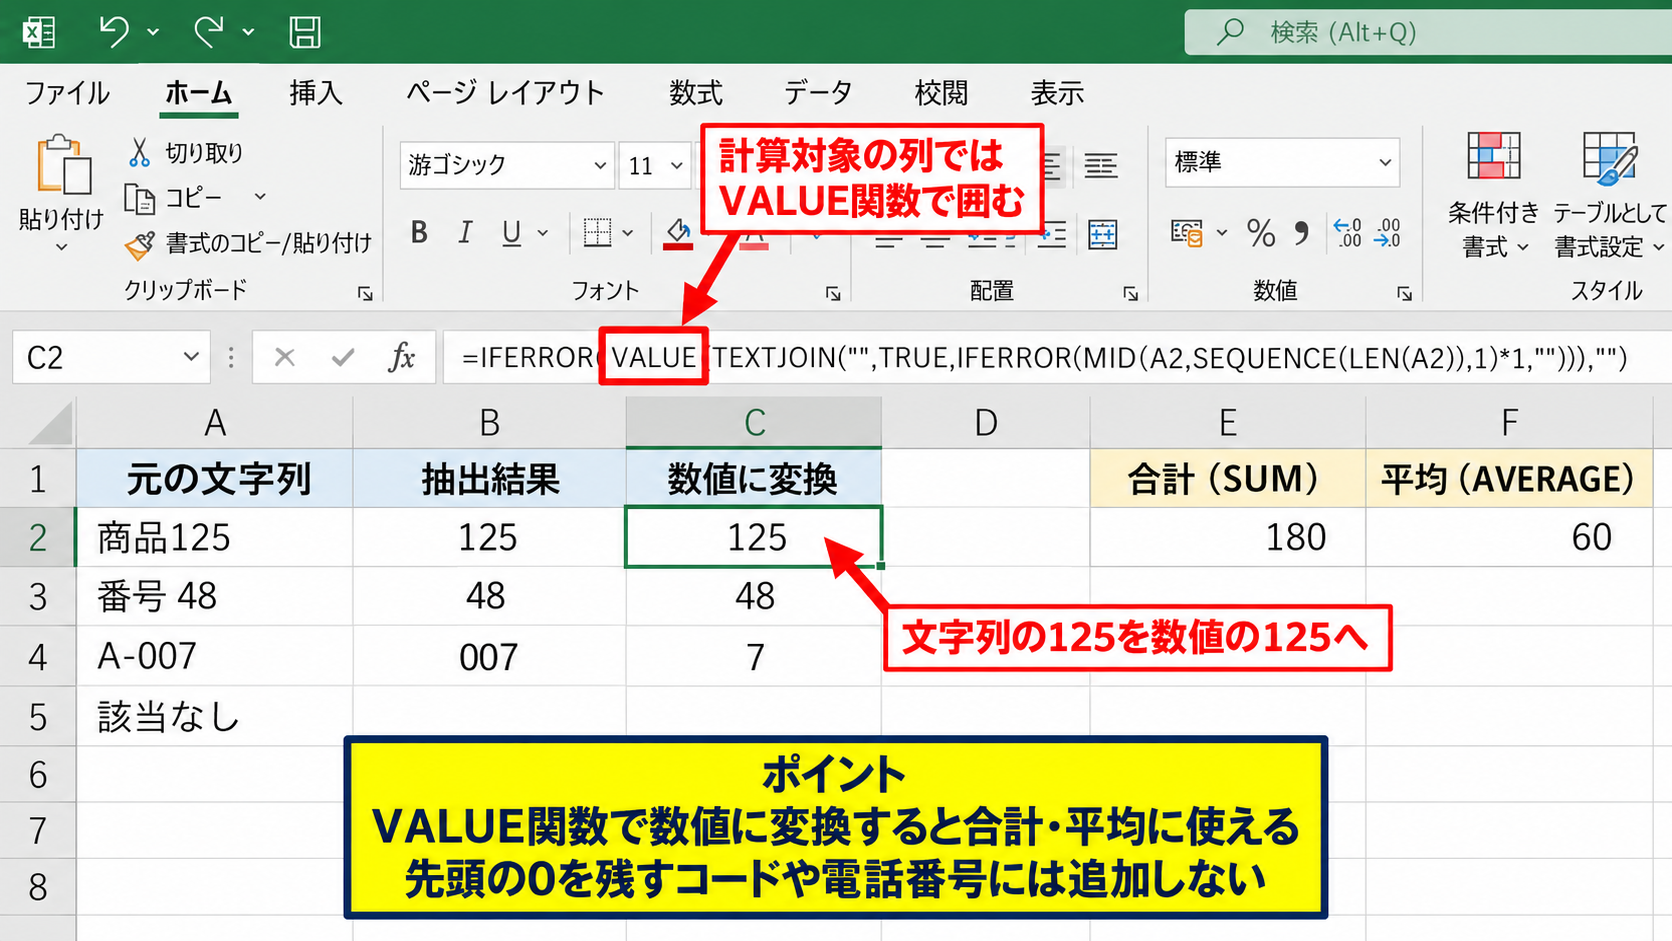Image resolution: width=1672 pixels, height=941 pixels.
Task: Click the paste (貼り付け) clipboard icon
Action: [62, 164]
